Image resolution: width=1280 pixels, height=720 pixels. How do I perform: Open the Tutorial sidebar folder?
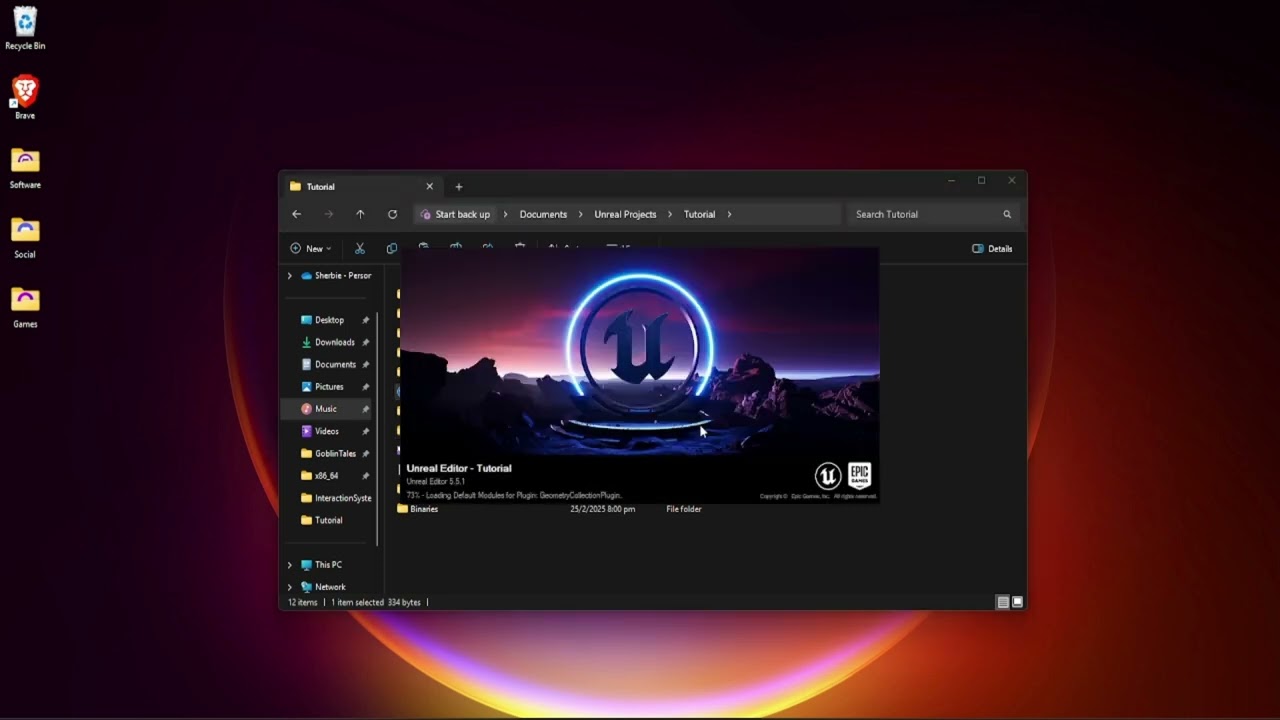point(329,520)
